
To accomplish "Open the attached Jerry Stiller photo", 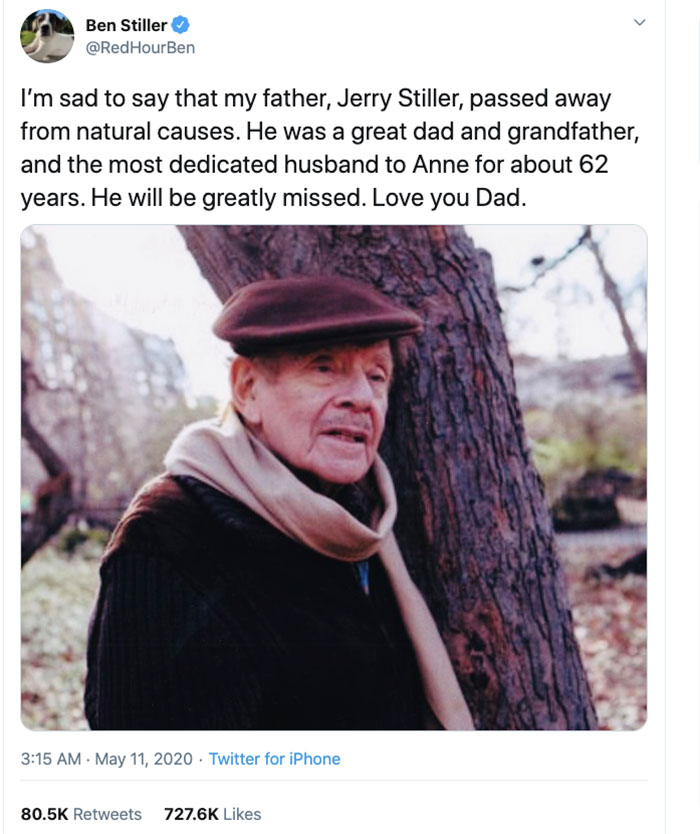I will [333, 477].
